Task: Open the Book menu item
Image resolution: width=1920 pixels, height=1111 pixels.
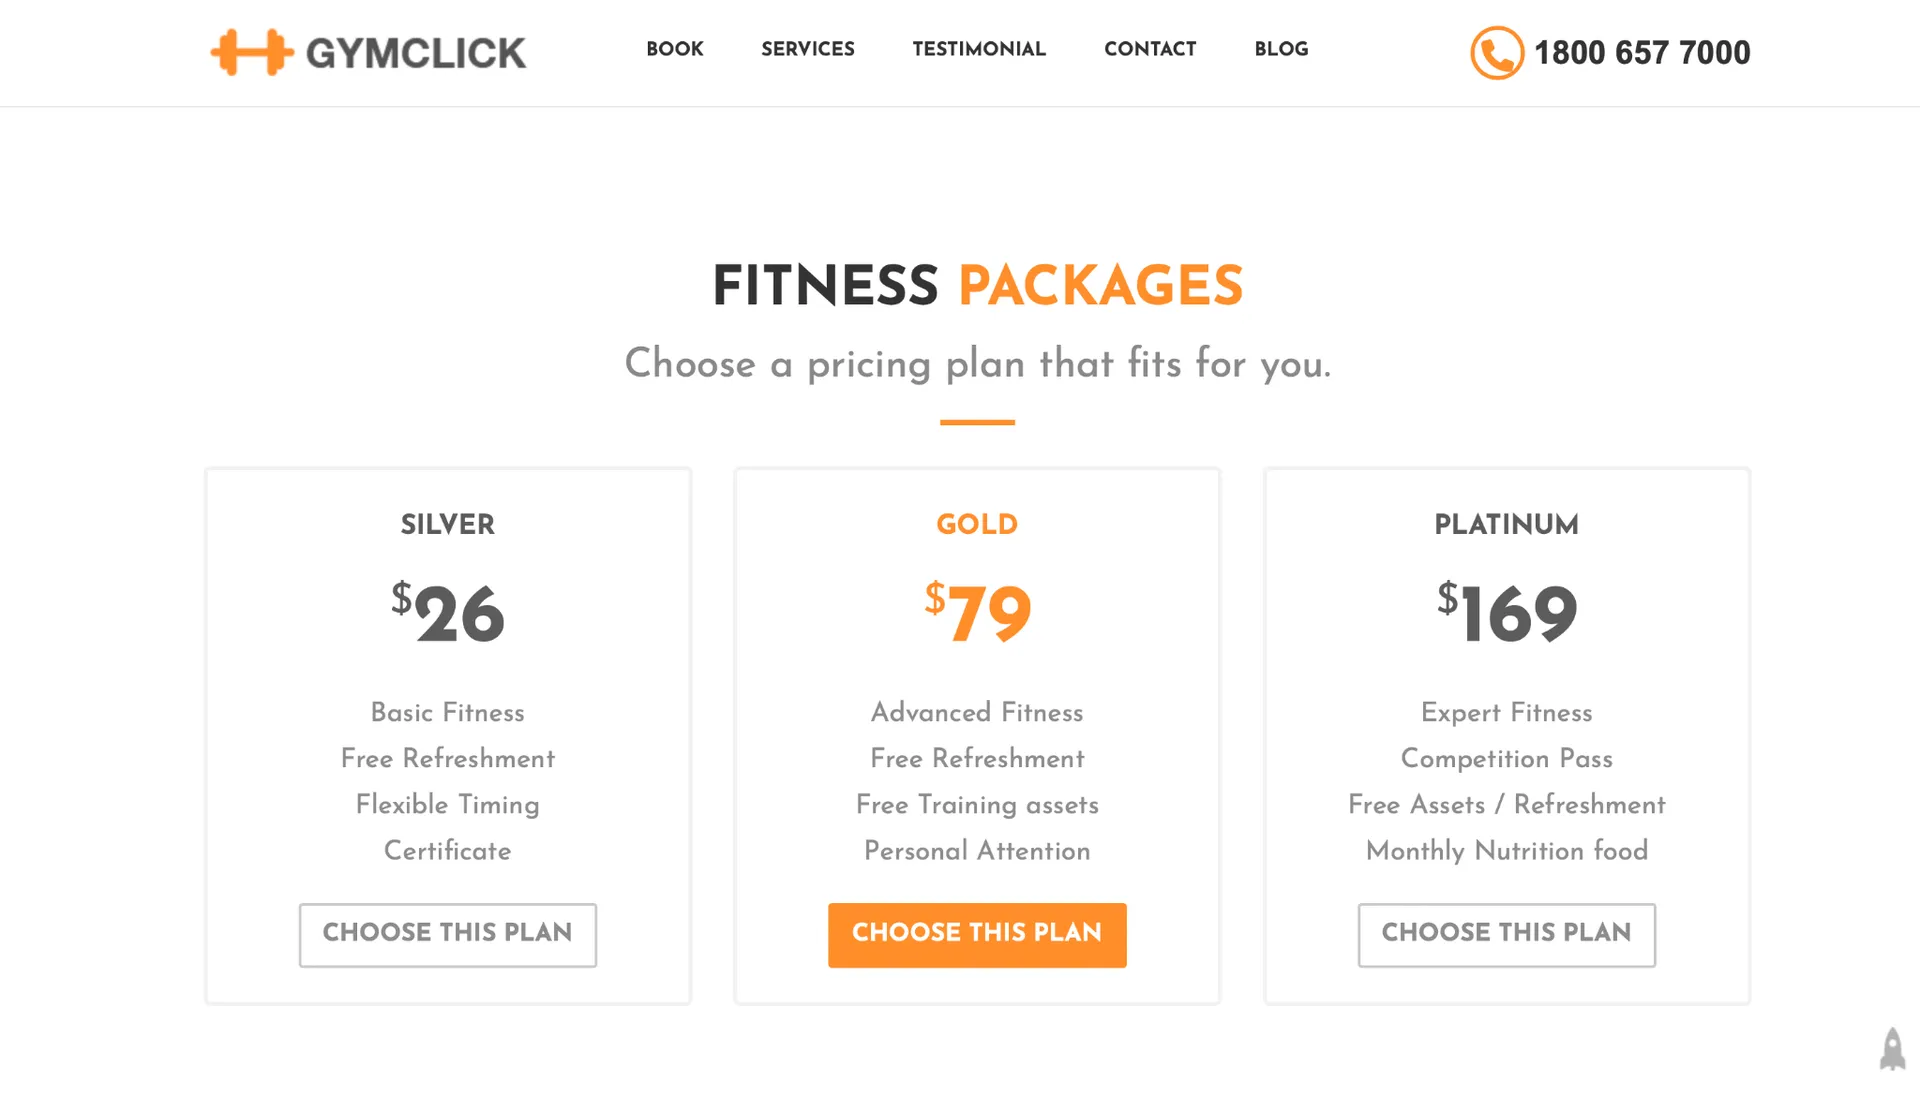Action: click(675, 49)
